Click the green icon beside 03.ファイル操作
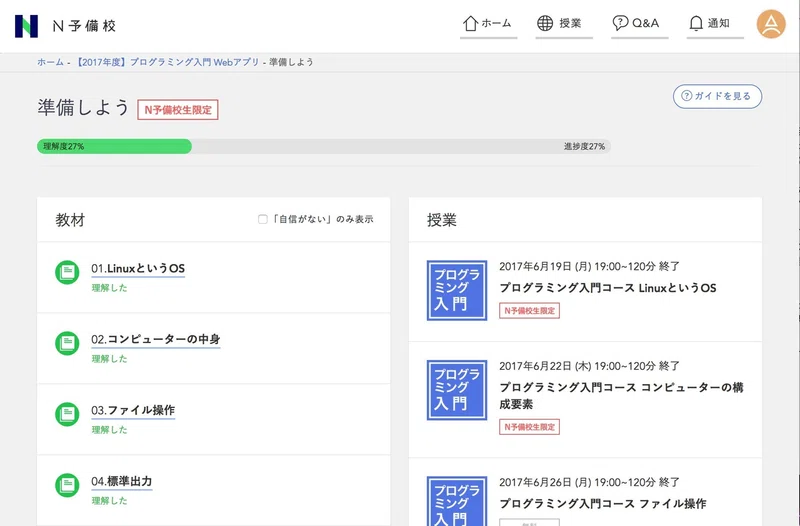 pyautogui.click(x=67, y=414)
